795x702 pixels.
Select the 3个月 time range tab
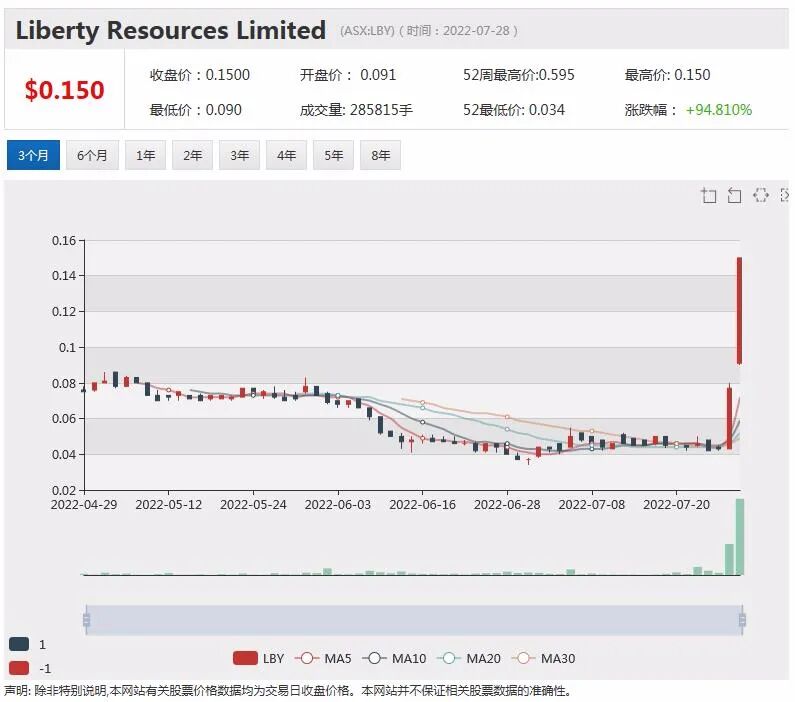[x=33, y=155]
